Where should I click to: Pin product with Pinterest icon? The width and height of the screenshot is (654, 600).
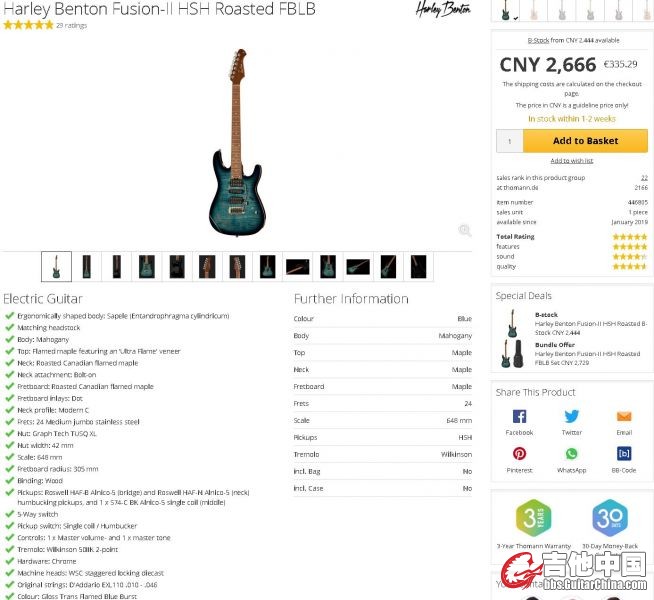point(519,453)
